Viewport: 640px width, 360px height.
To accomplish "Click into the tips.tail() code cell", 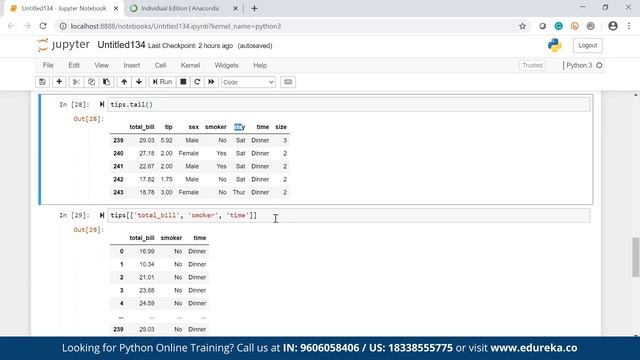I will 348,104.
